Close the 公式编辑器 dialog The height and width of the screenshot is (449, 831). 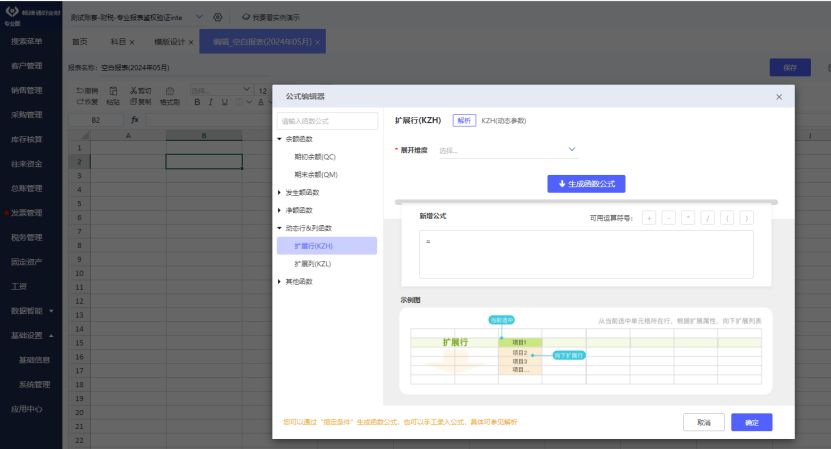779,97
